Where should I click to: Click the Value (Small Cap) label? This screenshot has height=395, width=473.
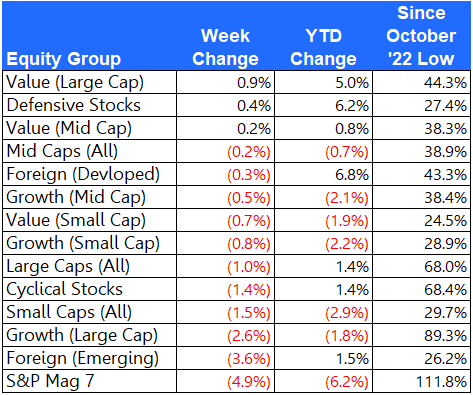(76, 220)
